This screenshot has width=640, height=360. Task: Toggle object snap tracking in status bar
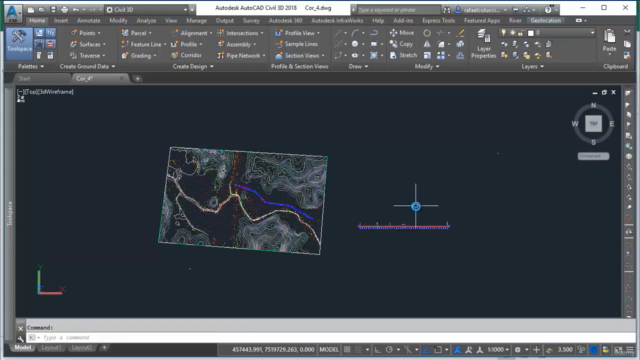pos(426,350)
